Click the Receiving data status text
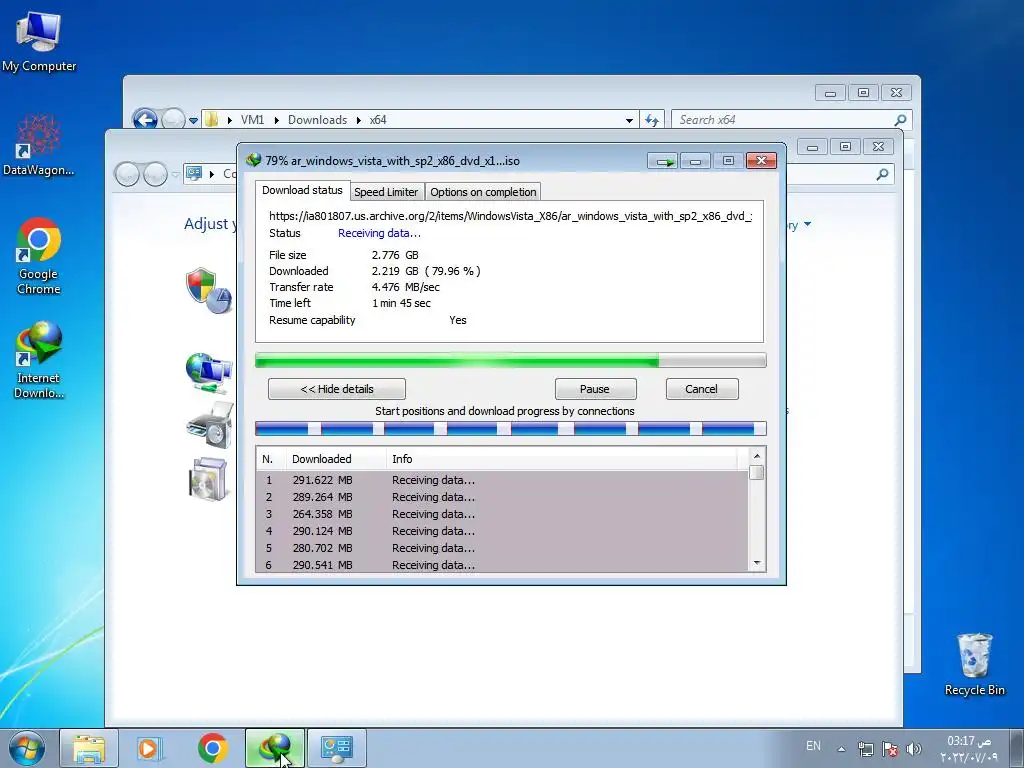Screen dimensions: 1024x768 pos(379,233)
